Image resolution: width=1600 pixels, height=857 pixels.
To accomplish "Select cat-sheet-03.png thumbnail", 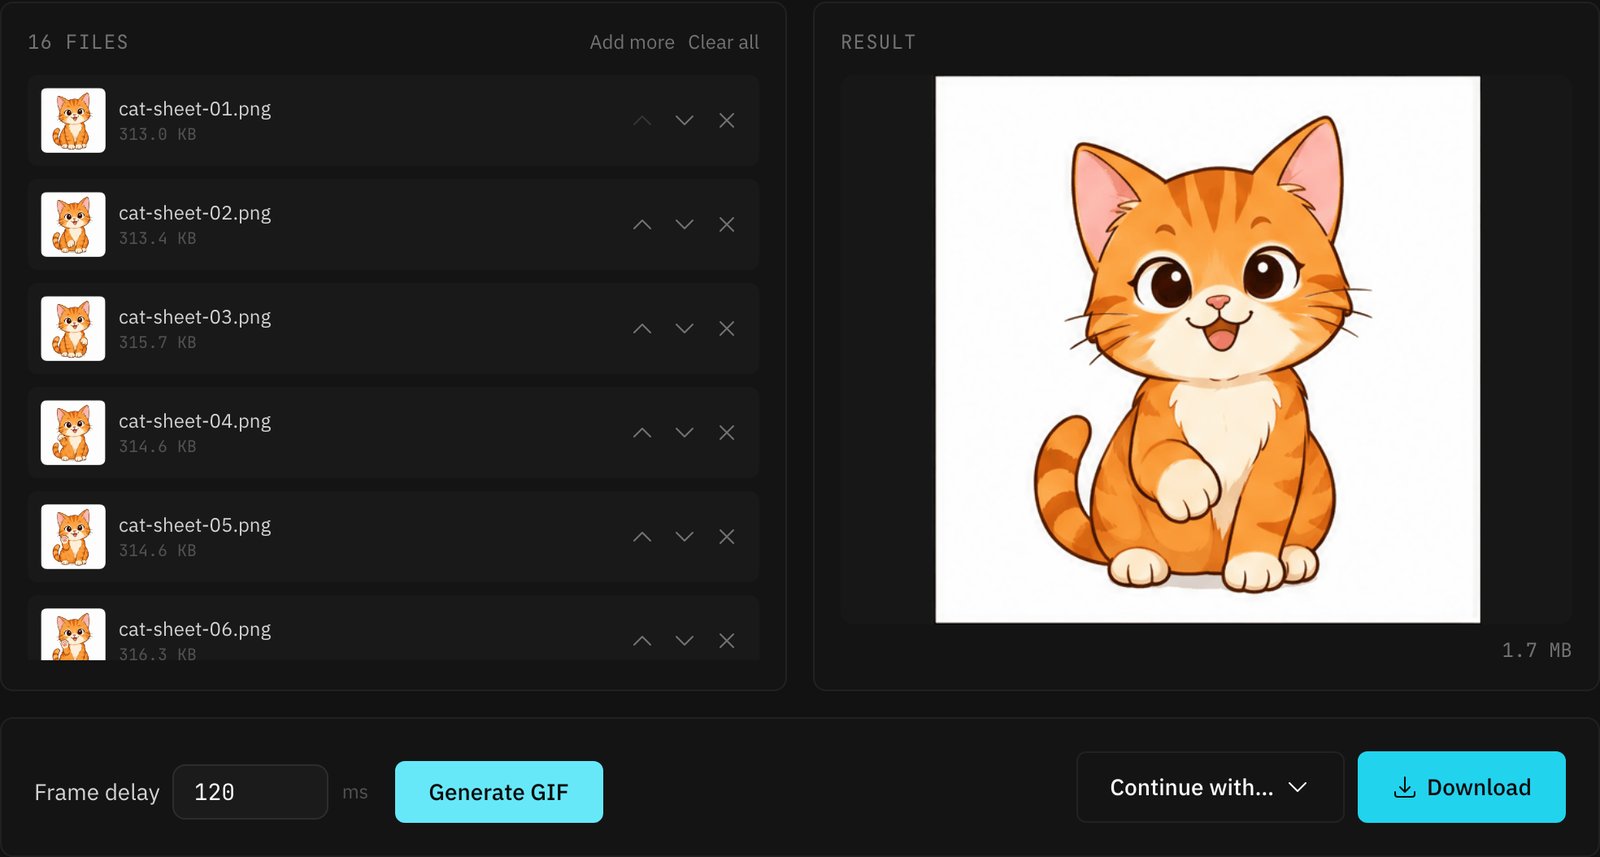I will click(x=73, y=328).
